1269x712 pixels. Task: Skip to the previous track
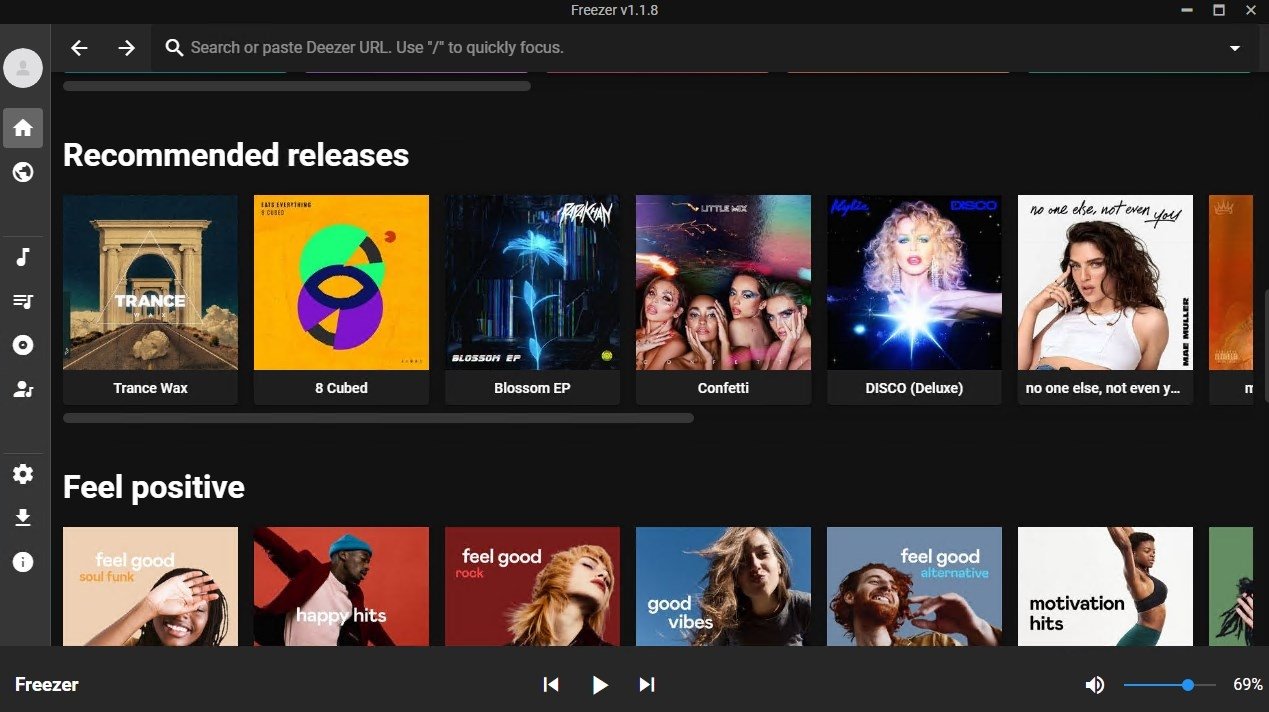(551, 684)
